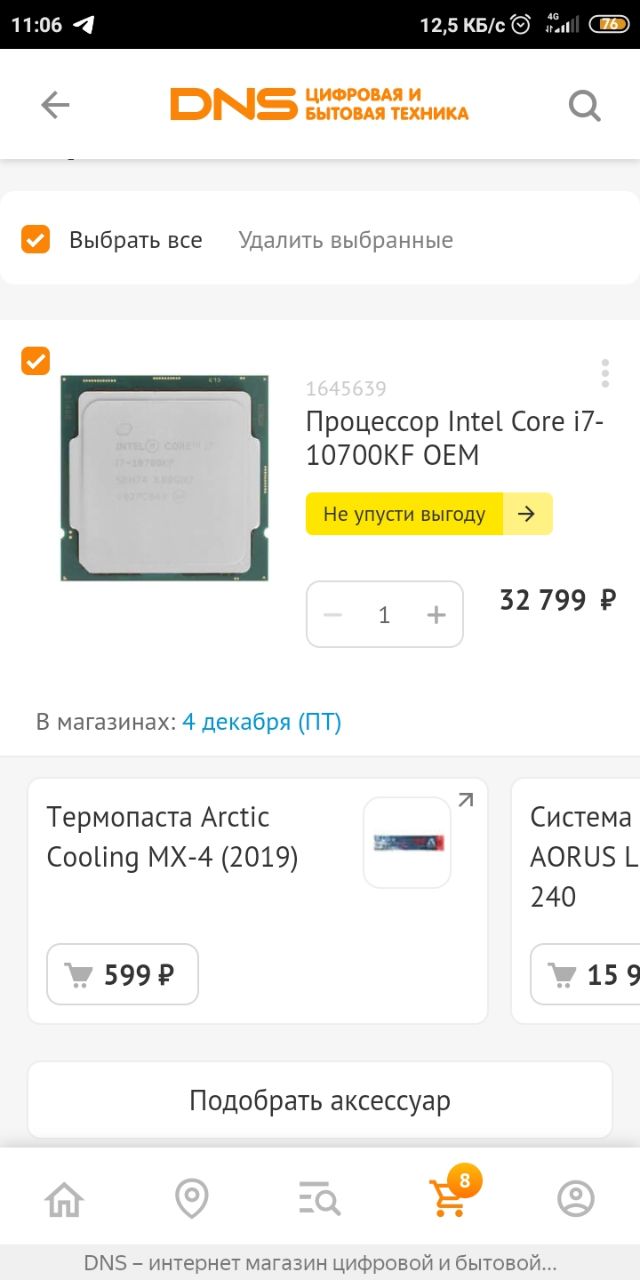
Task: Open three-dot menu for Intel processor
Action: pos(605,373)
